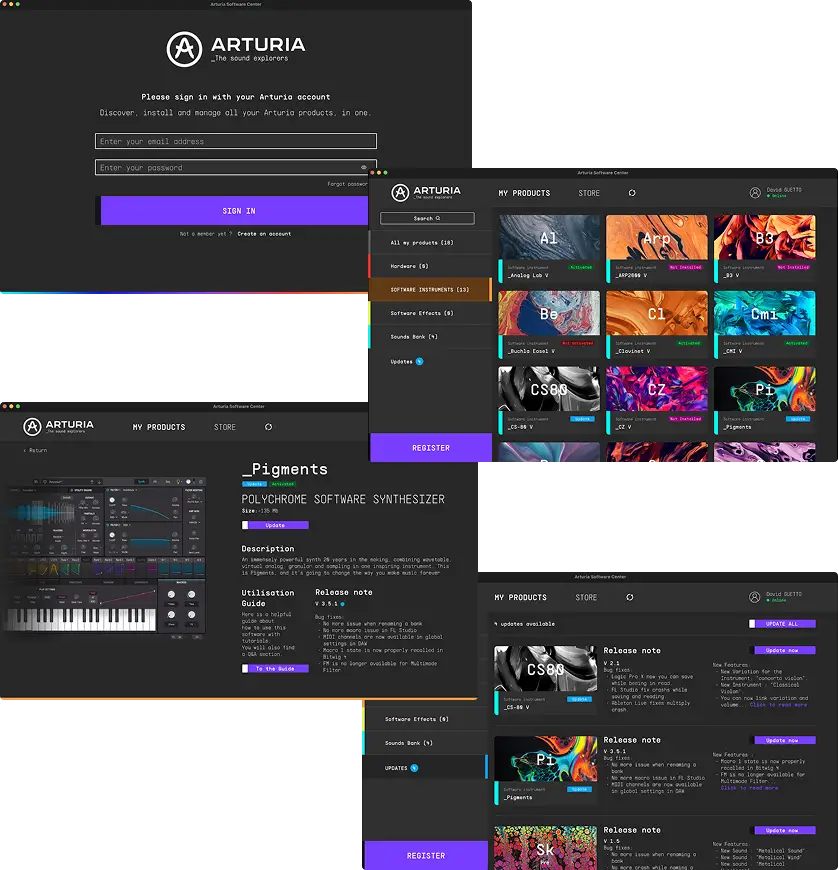
Task: Click the blue dot beside V 3.5.1 in Pigments detail
Action: tap(342, 604)
